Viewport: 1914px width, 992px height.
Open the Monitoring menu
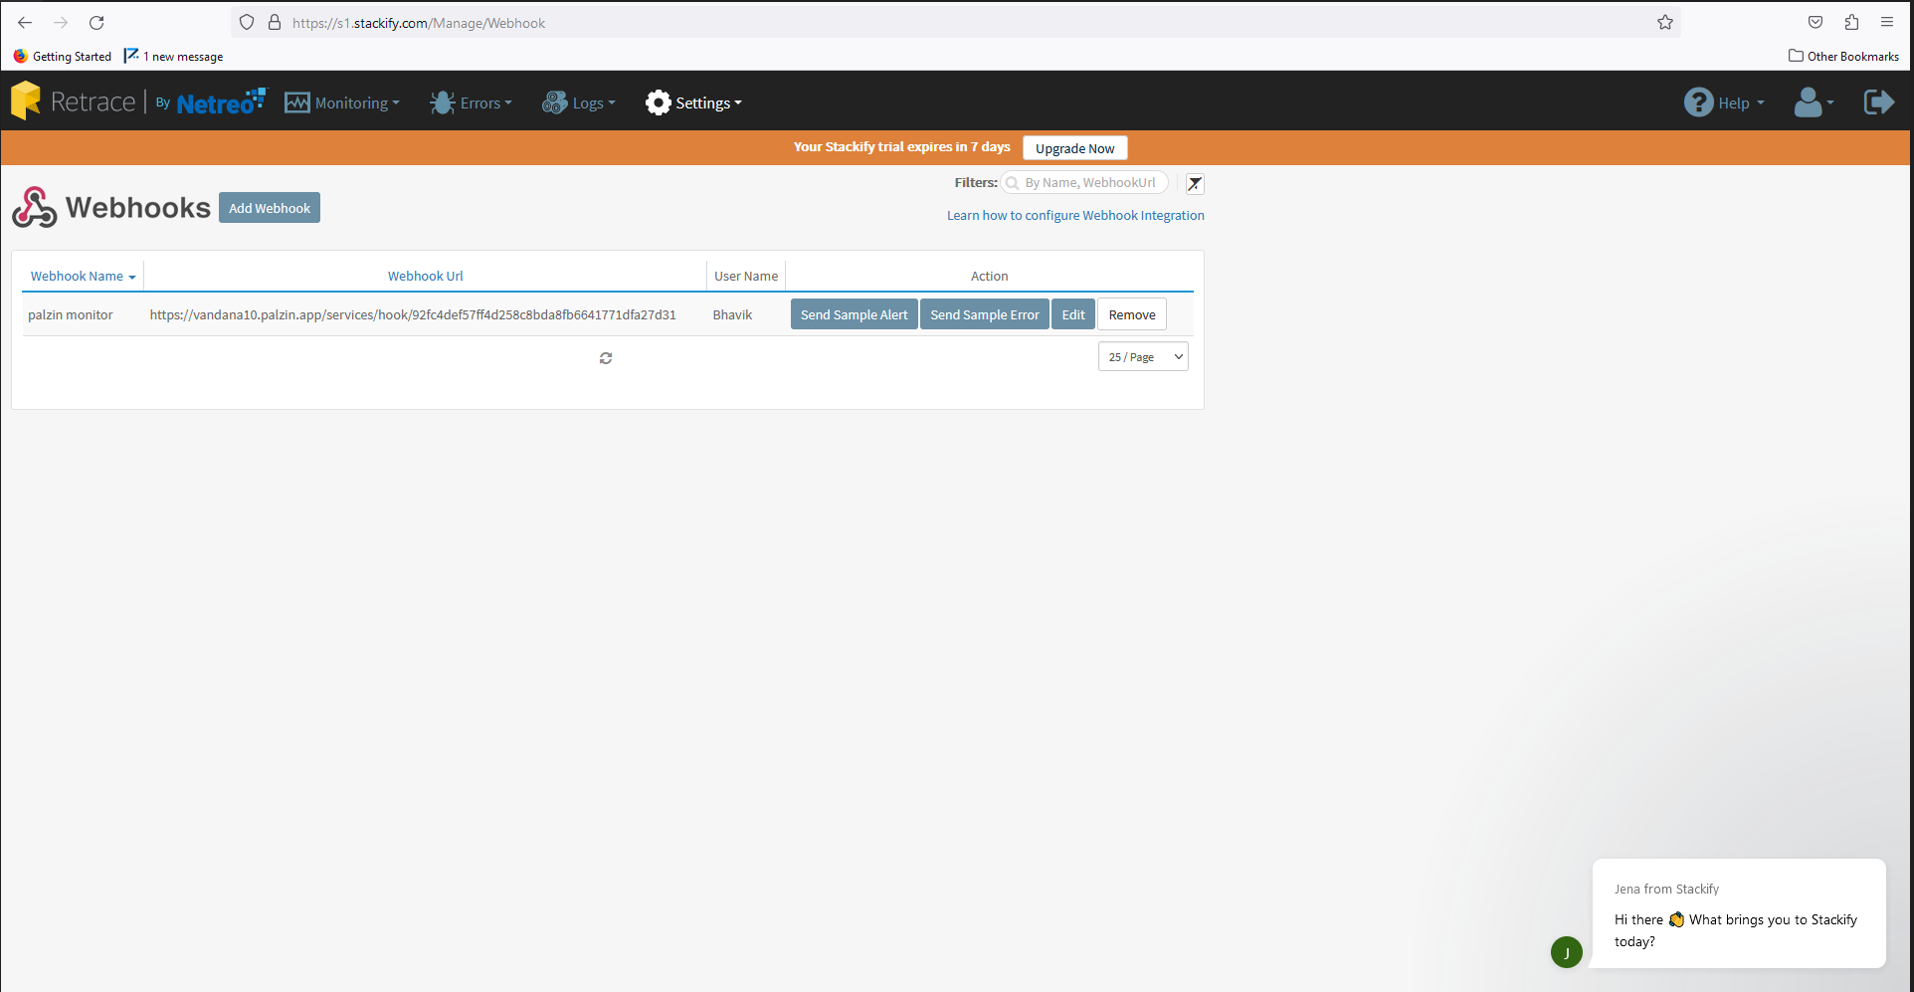click(342, 103)
